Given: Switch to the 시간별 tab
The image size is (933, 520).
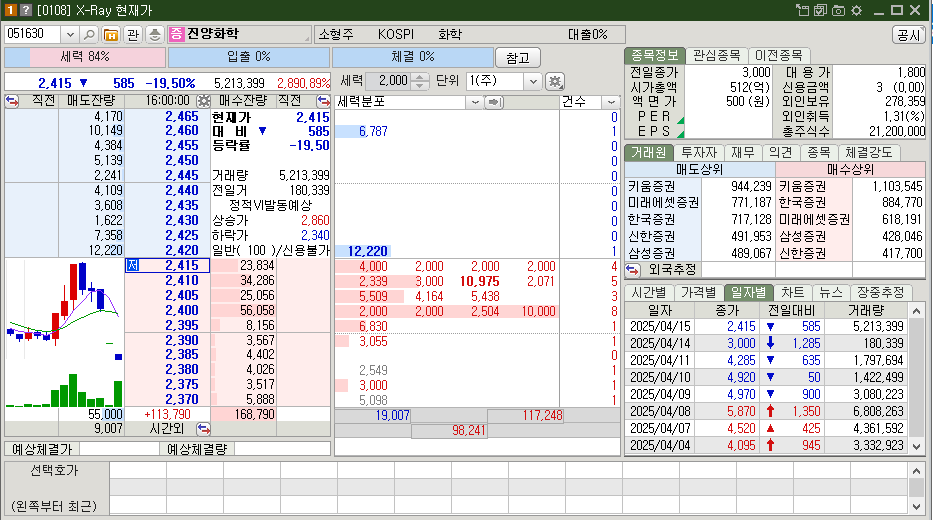Looking at the screenshot, I should pos(649,292).
